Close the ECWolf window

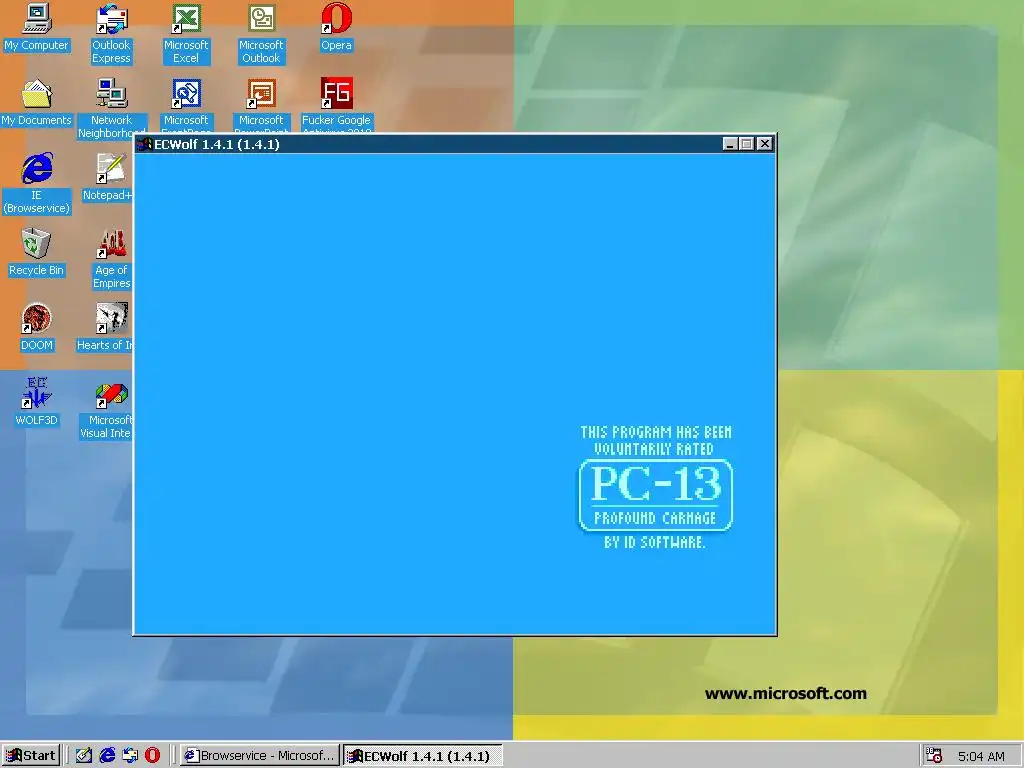point(765,144)
